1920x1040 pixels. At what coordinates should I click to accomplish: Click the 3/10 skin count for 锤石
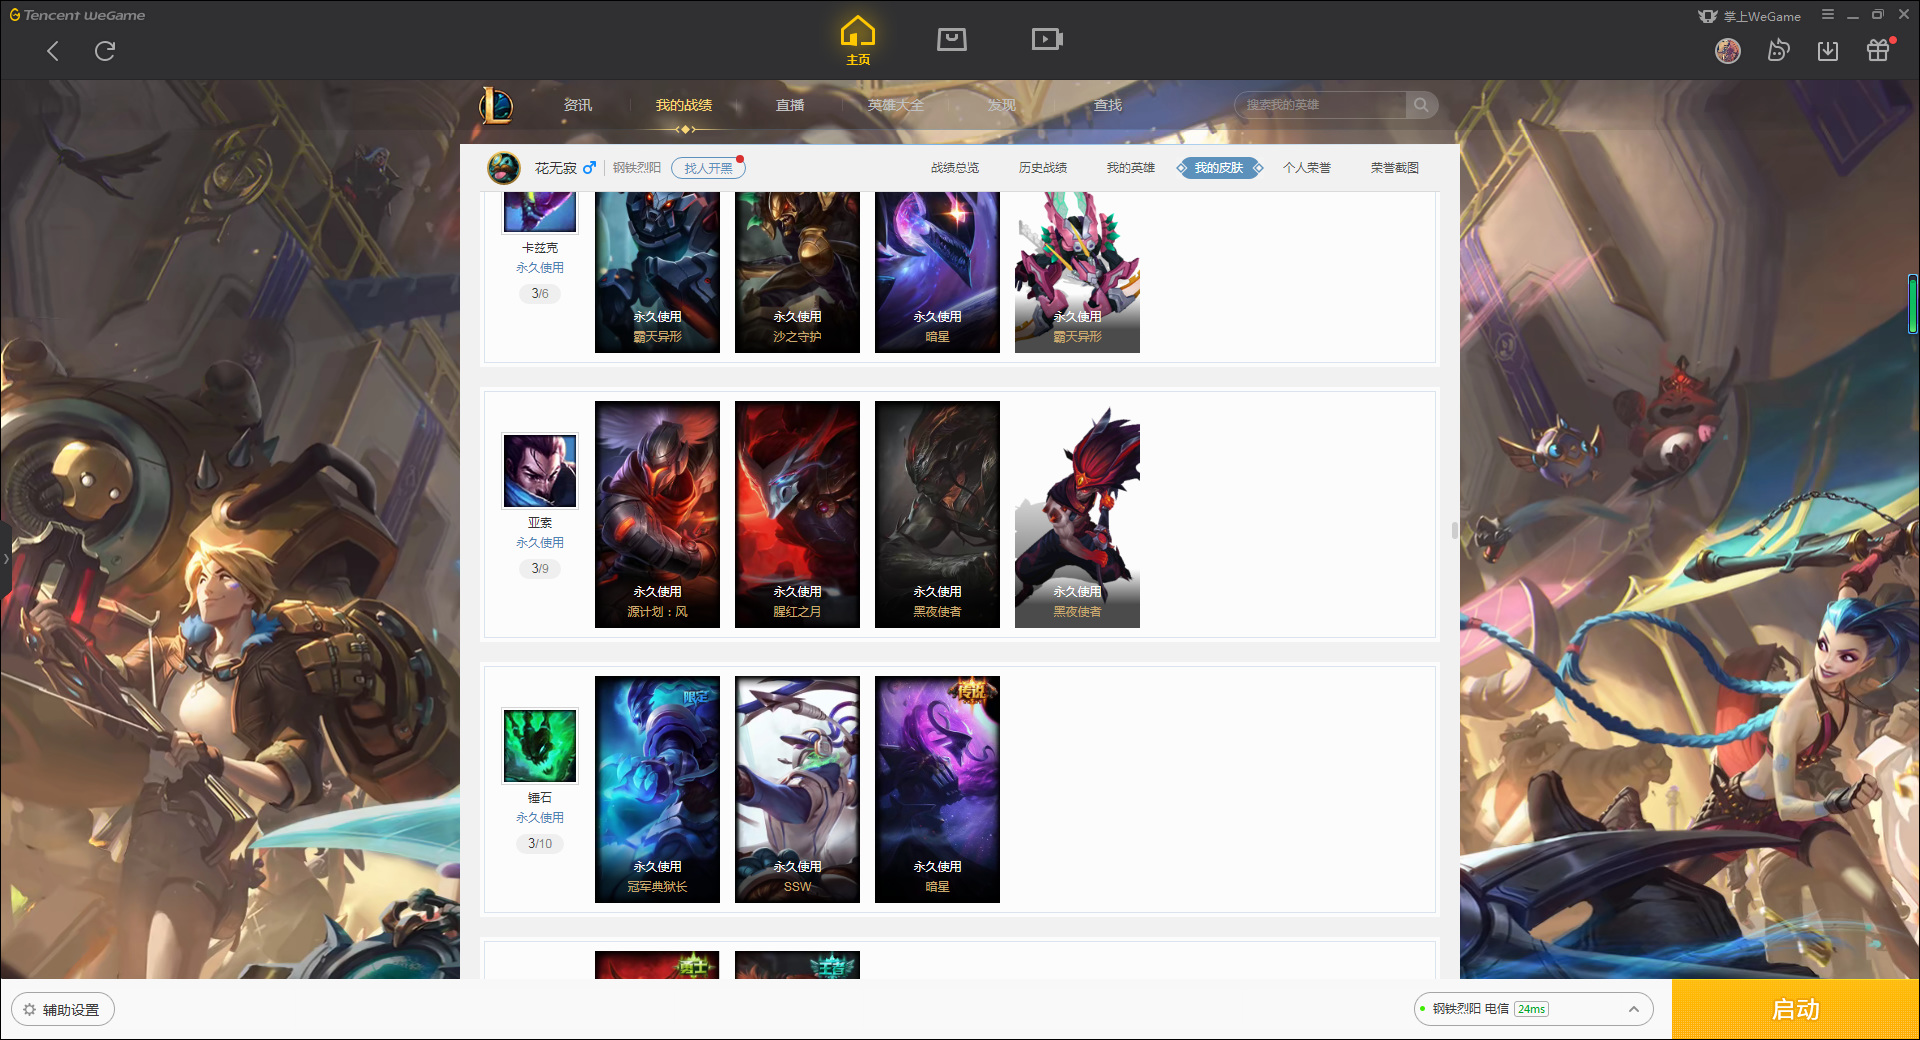click(540, 844)
